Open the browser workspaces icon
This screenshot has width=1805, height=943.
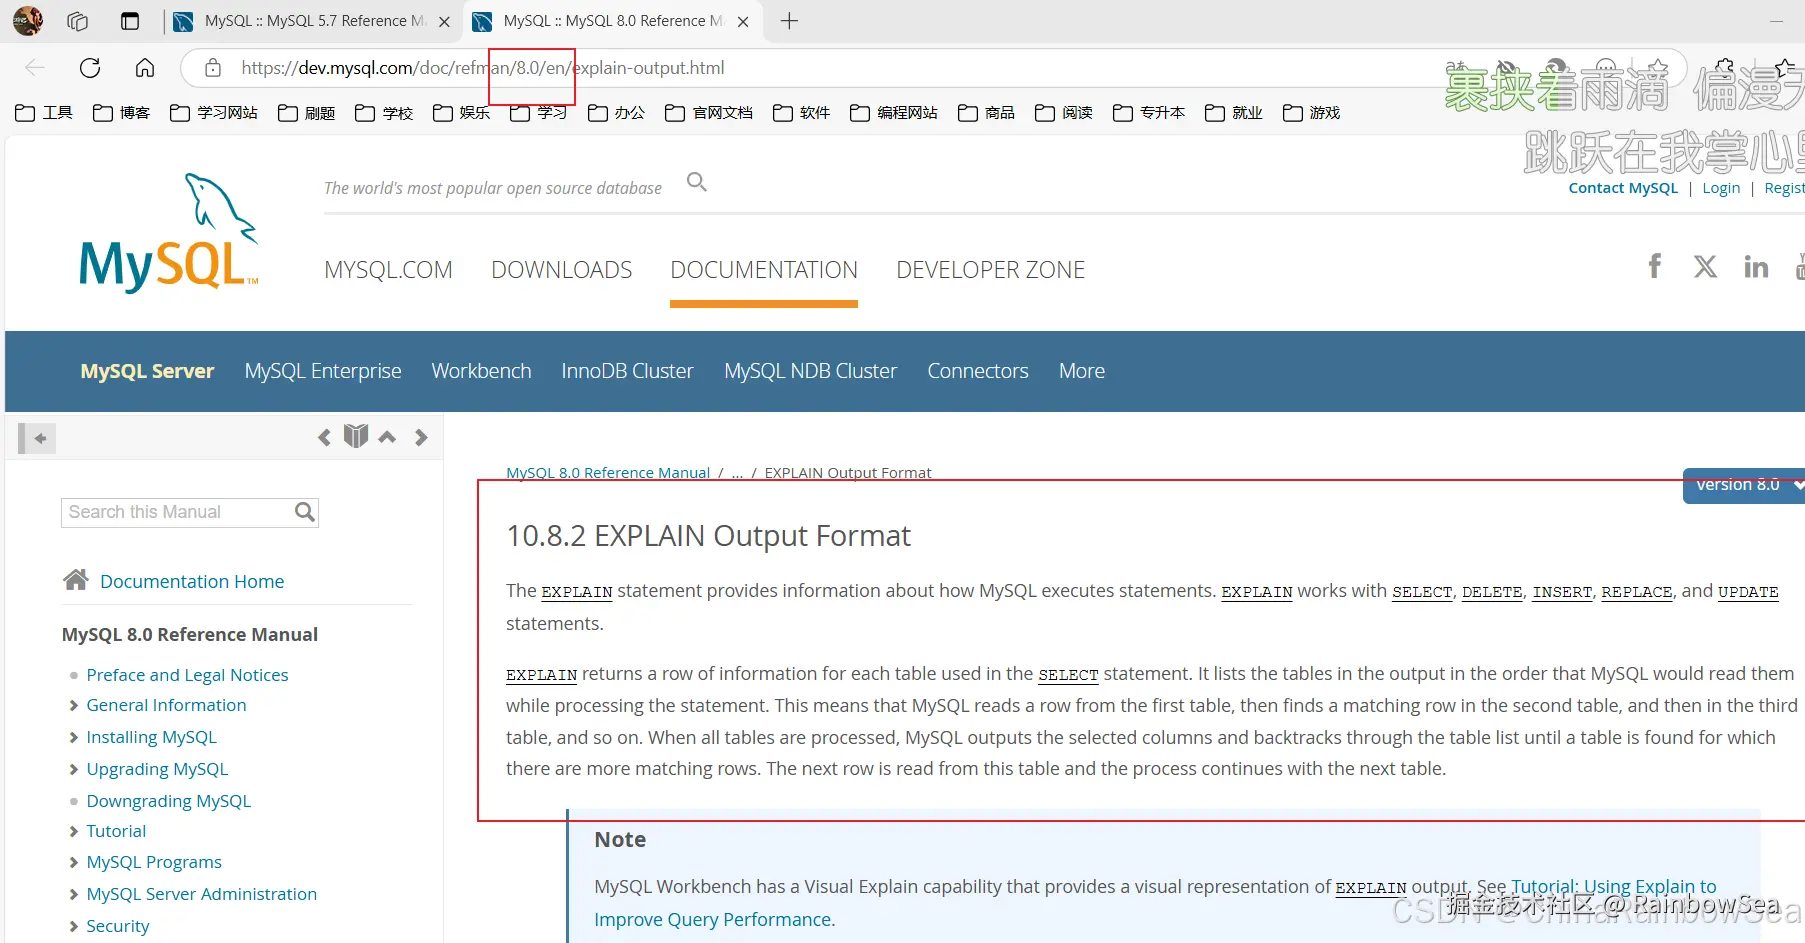[78, 21]
